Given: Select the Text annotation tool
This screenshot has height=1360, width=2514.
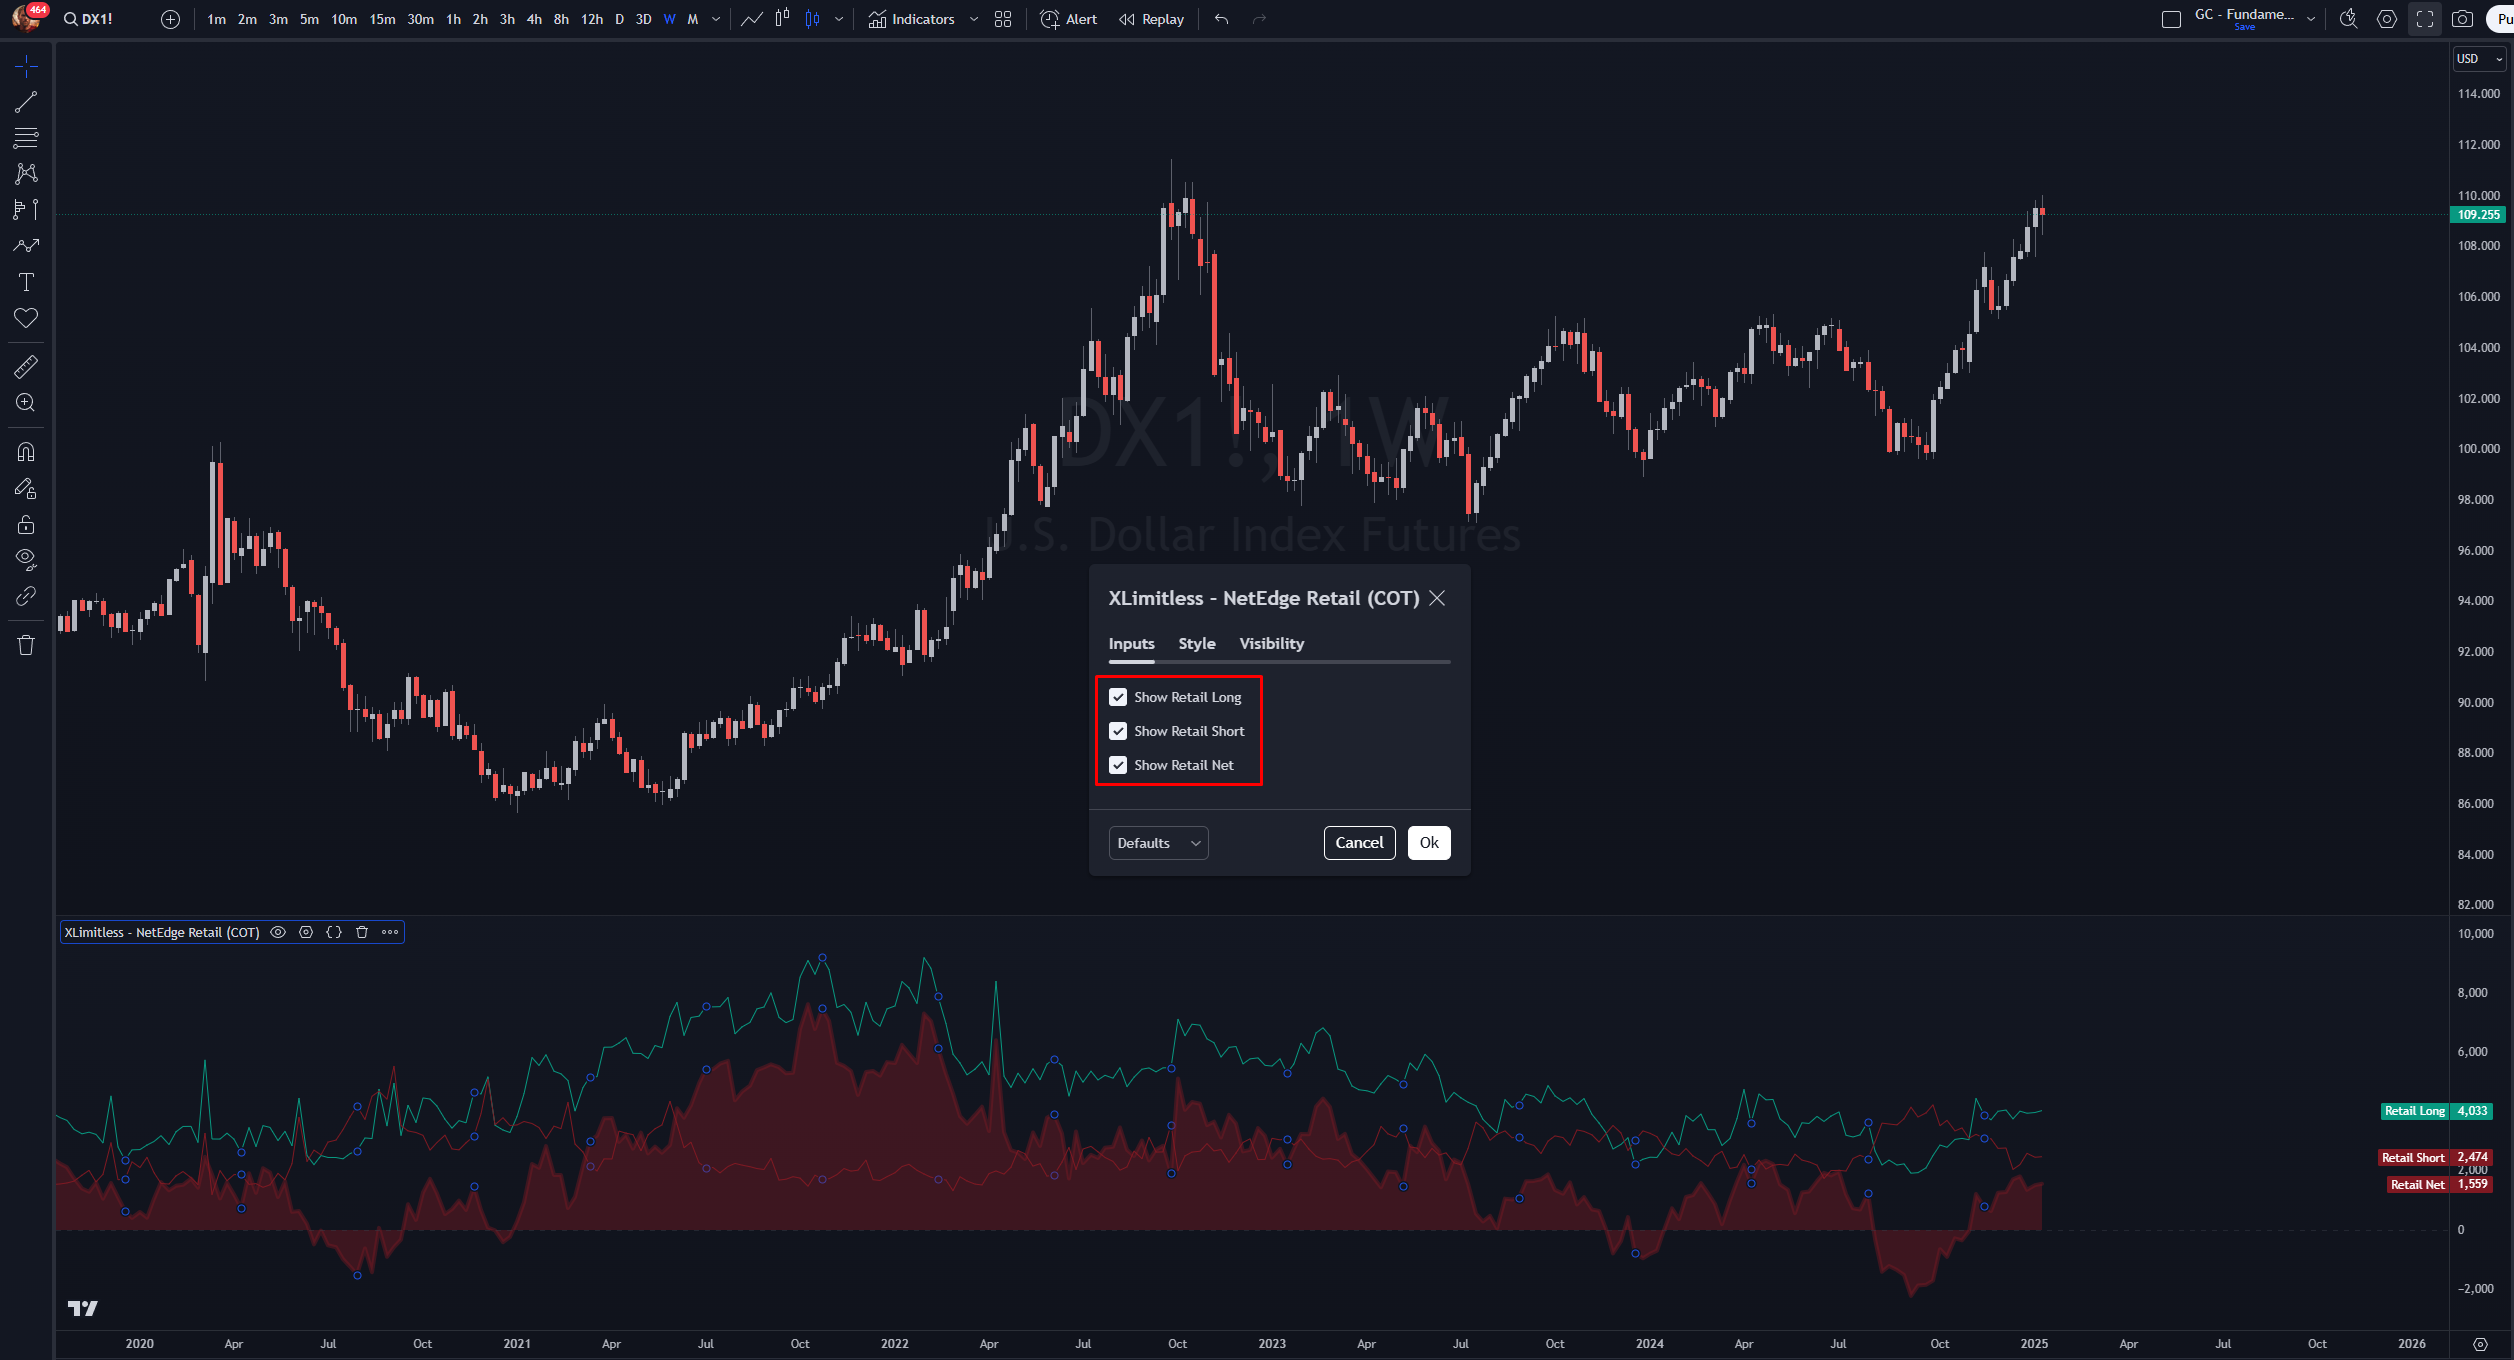Looking at the screenshot, I should pyautogui.click(x=26, y=282).
